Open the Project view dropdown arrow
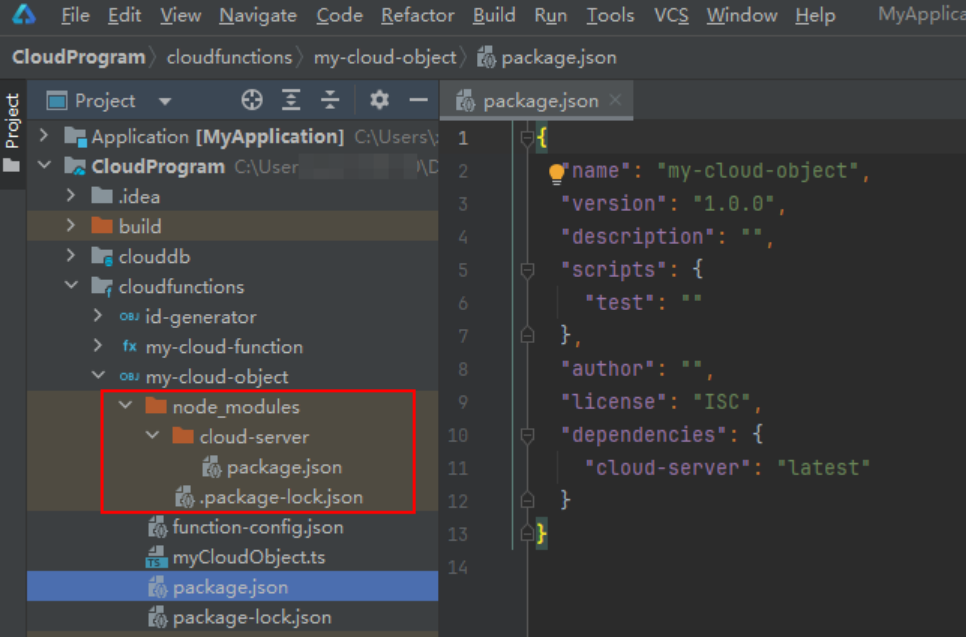Viewport: 966px width, 637px height. (x=165, y=101)
